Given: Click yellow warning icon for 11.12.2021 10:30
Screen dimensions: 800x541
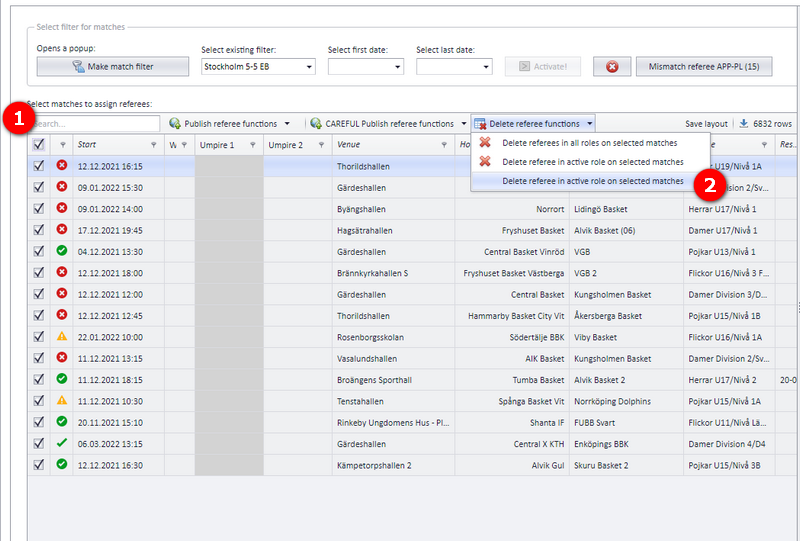Looking at the screenshot, I should pos(62,400).
